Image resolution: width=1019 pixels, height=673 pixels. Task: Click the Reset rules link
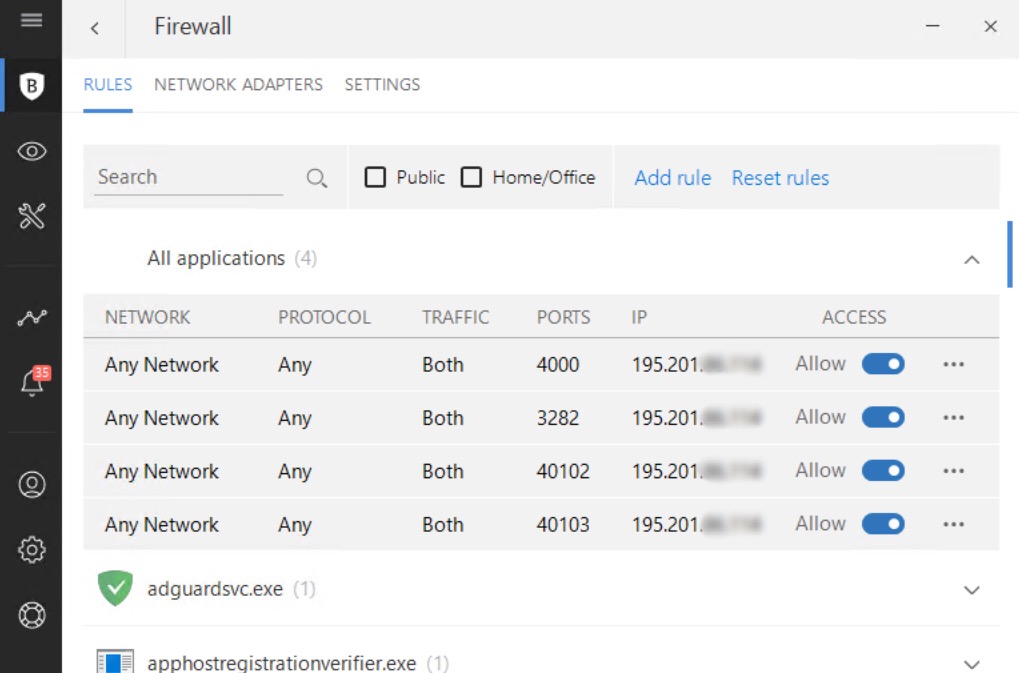pos(780,178)
